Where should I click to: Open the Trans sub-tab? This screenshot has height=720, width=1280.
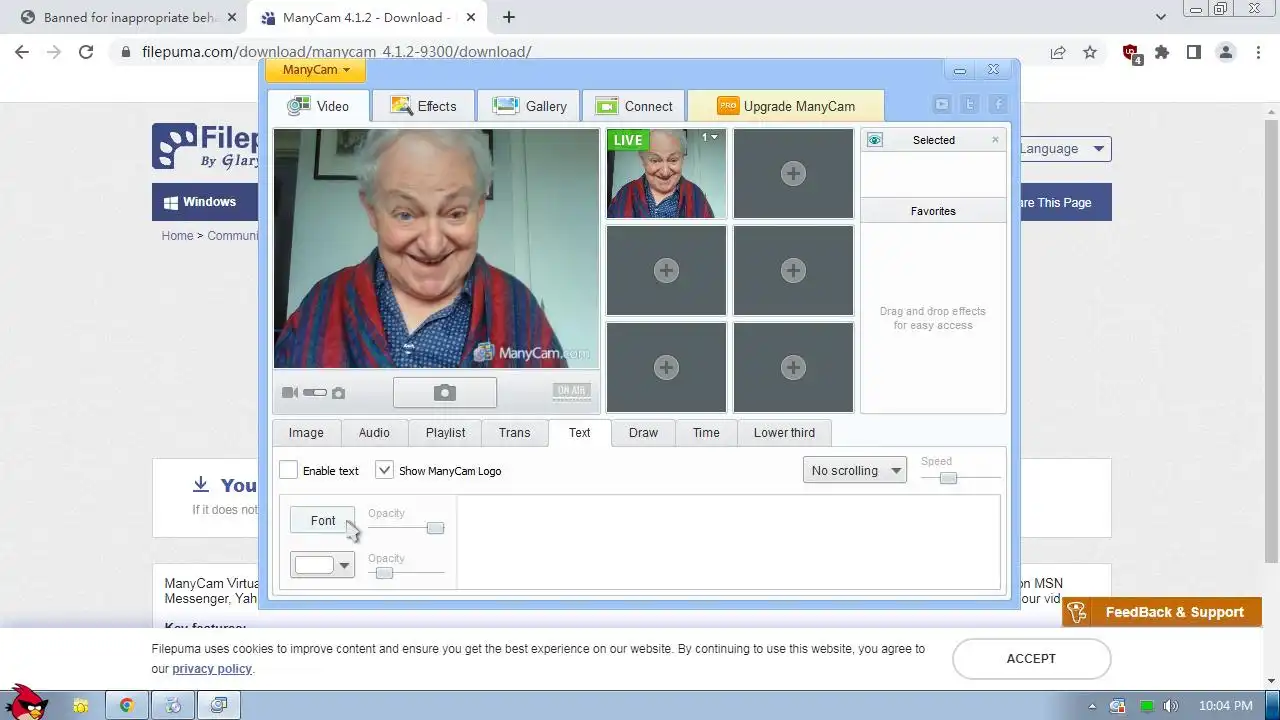(514, 432)
